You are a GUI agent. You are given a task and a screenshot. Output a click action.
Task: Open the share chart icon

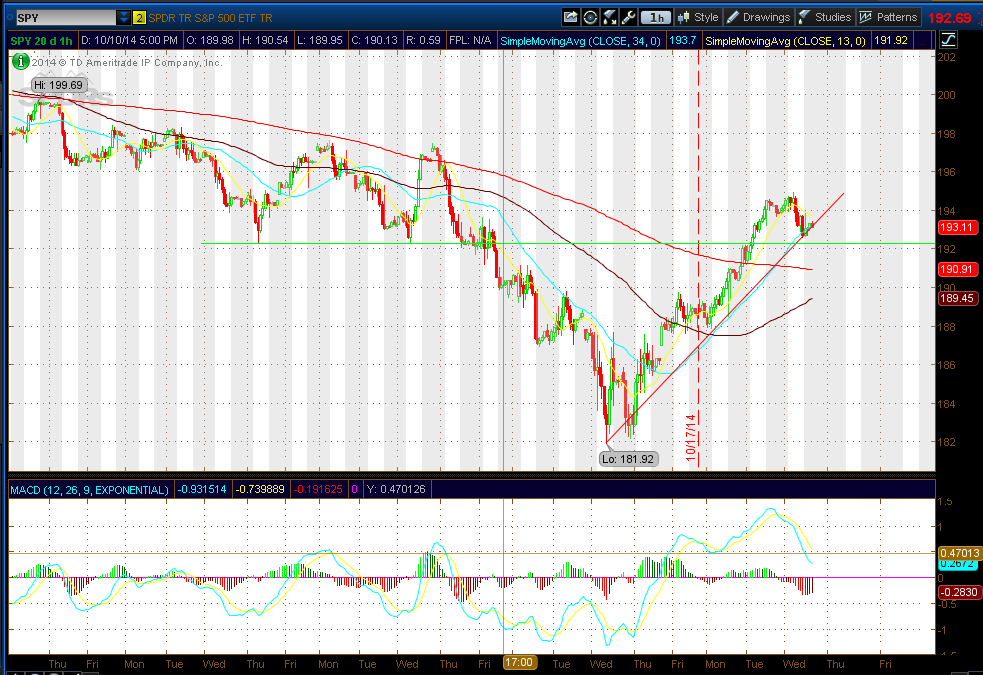point(570,18)
